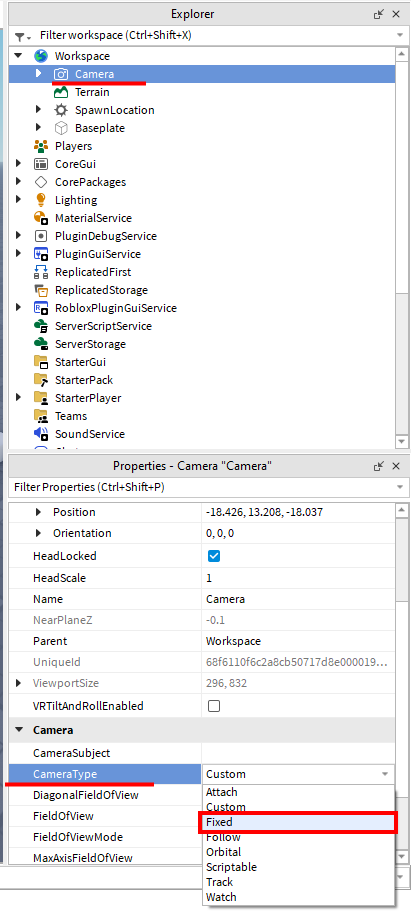Screen dimensions: 411x922
Task: Select the Teams item in Explorer
Action: click(x=71, y=416)
